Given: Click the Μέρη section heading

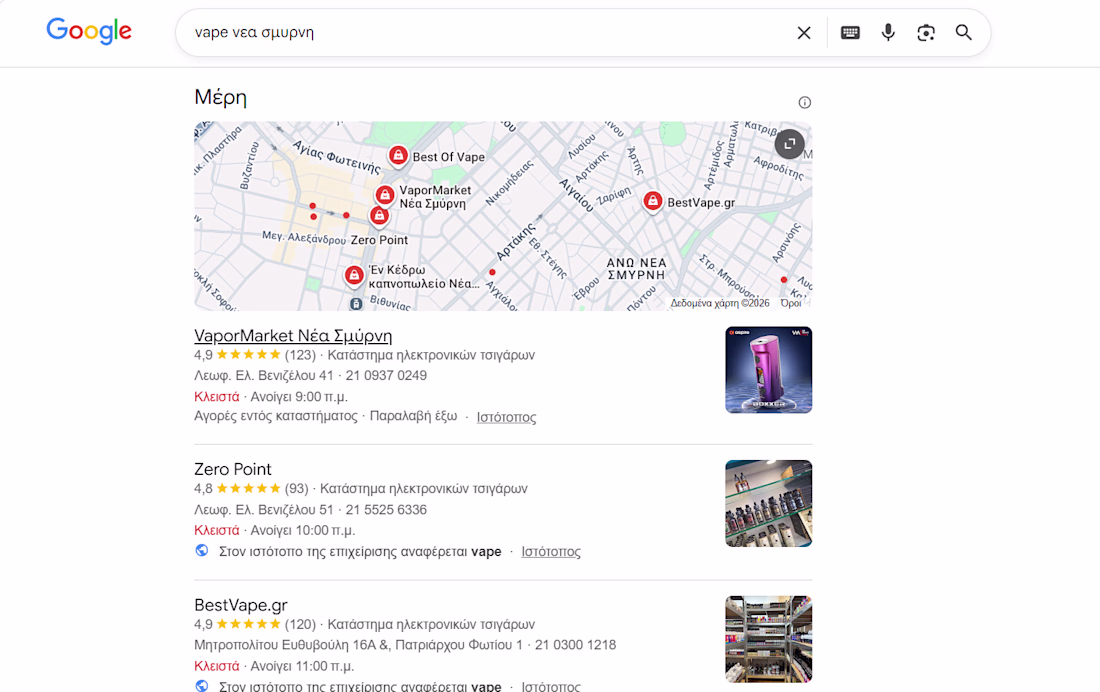Looking at the screenshot, I should click(x=220, y=98).
